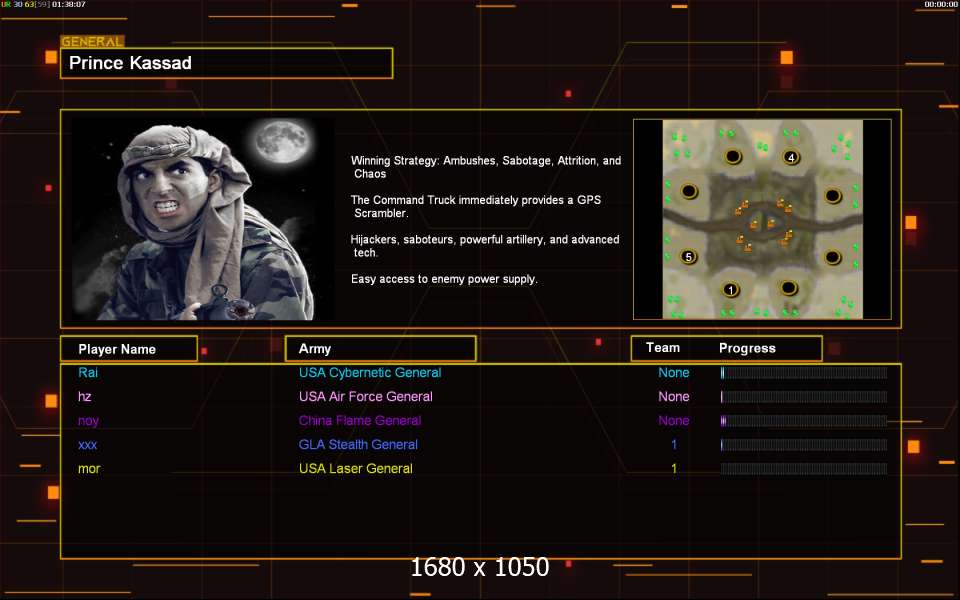Select player name Rai

coord(88,372)
